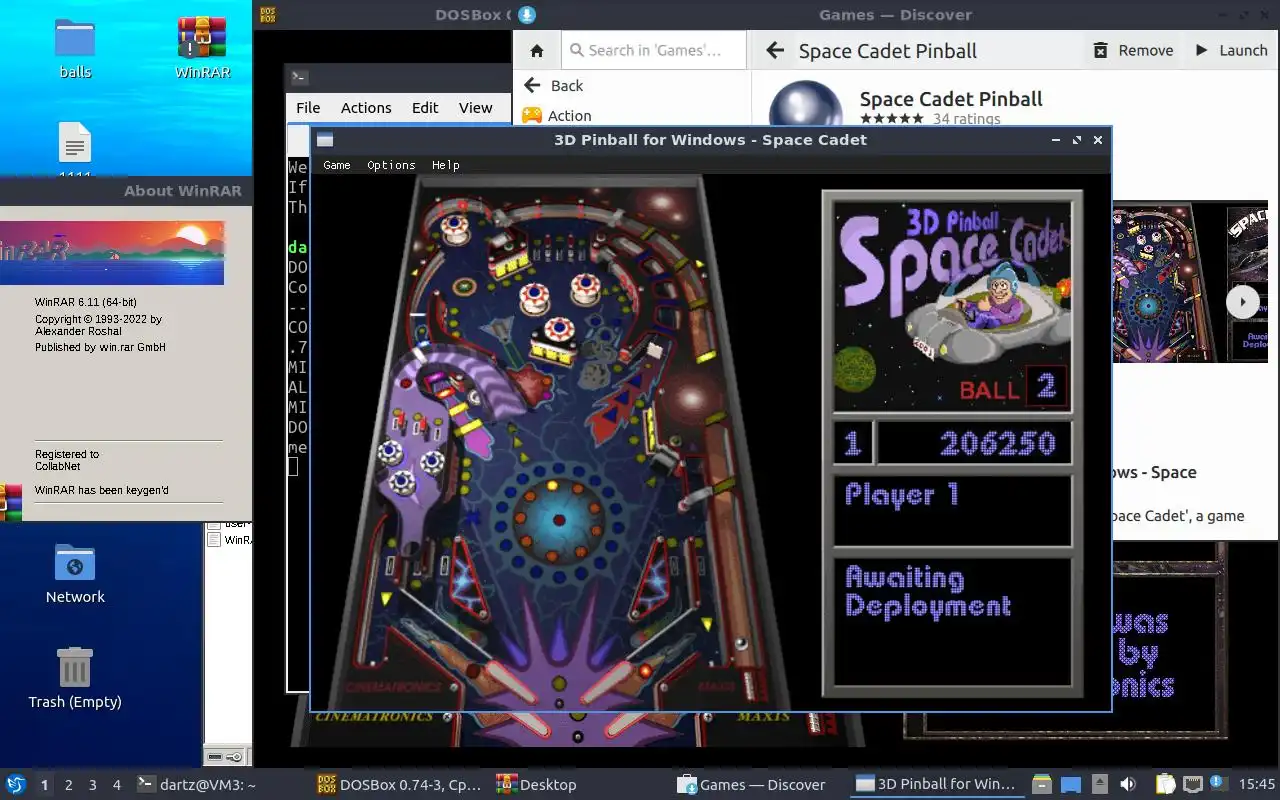This screenshot has height=800, width=1280.
Task: Open the balls folder on the desktop
Action: (75, 48)
